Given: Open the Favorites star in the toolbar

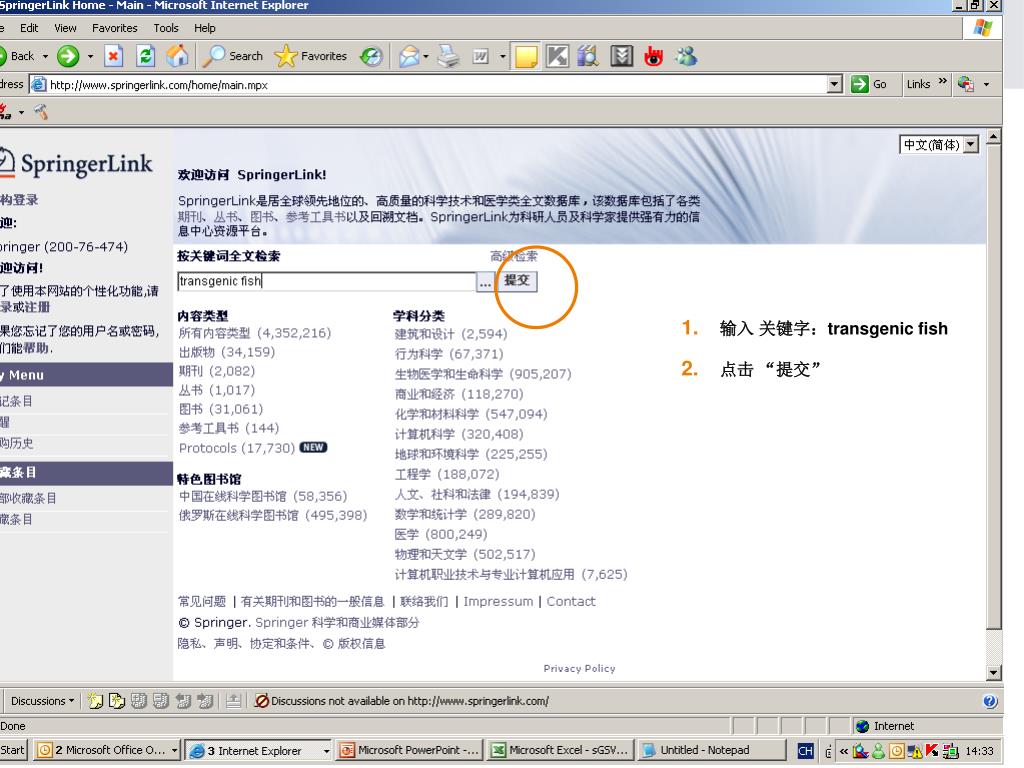Looking at the screenshot, I should pyautogui.click(x=311, y=57).
